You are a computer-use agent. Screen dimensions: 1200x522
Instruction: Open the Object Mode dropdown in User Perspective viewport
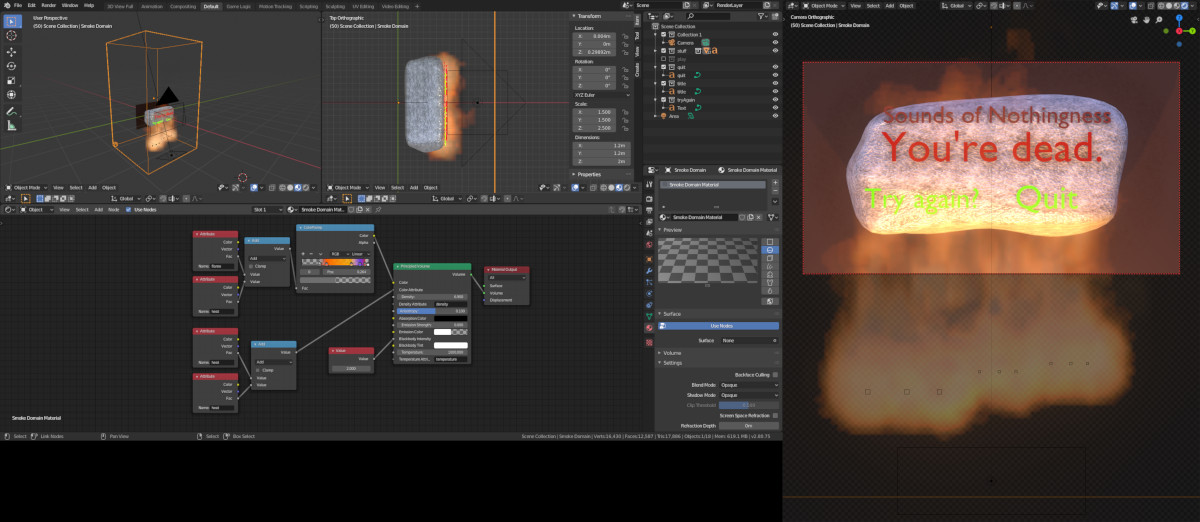pyautogui.click(x=25, y=187)
